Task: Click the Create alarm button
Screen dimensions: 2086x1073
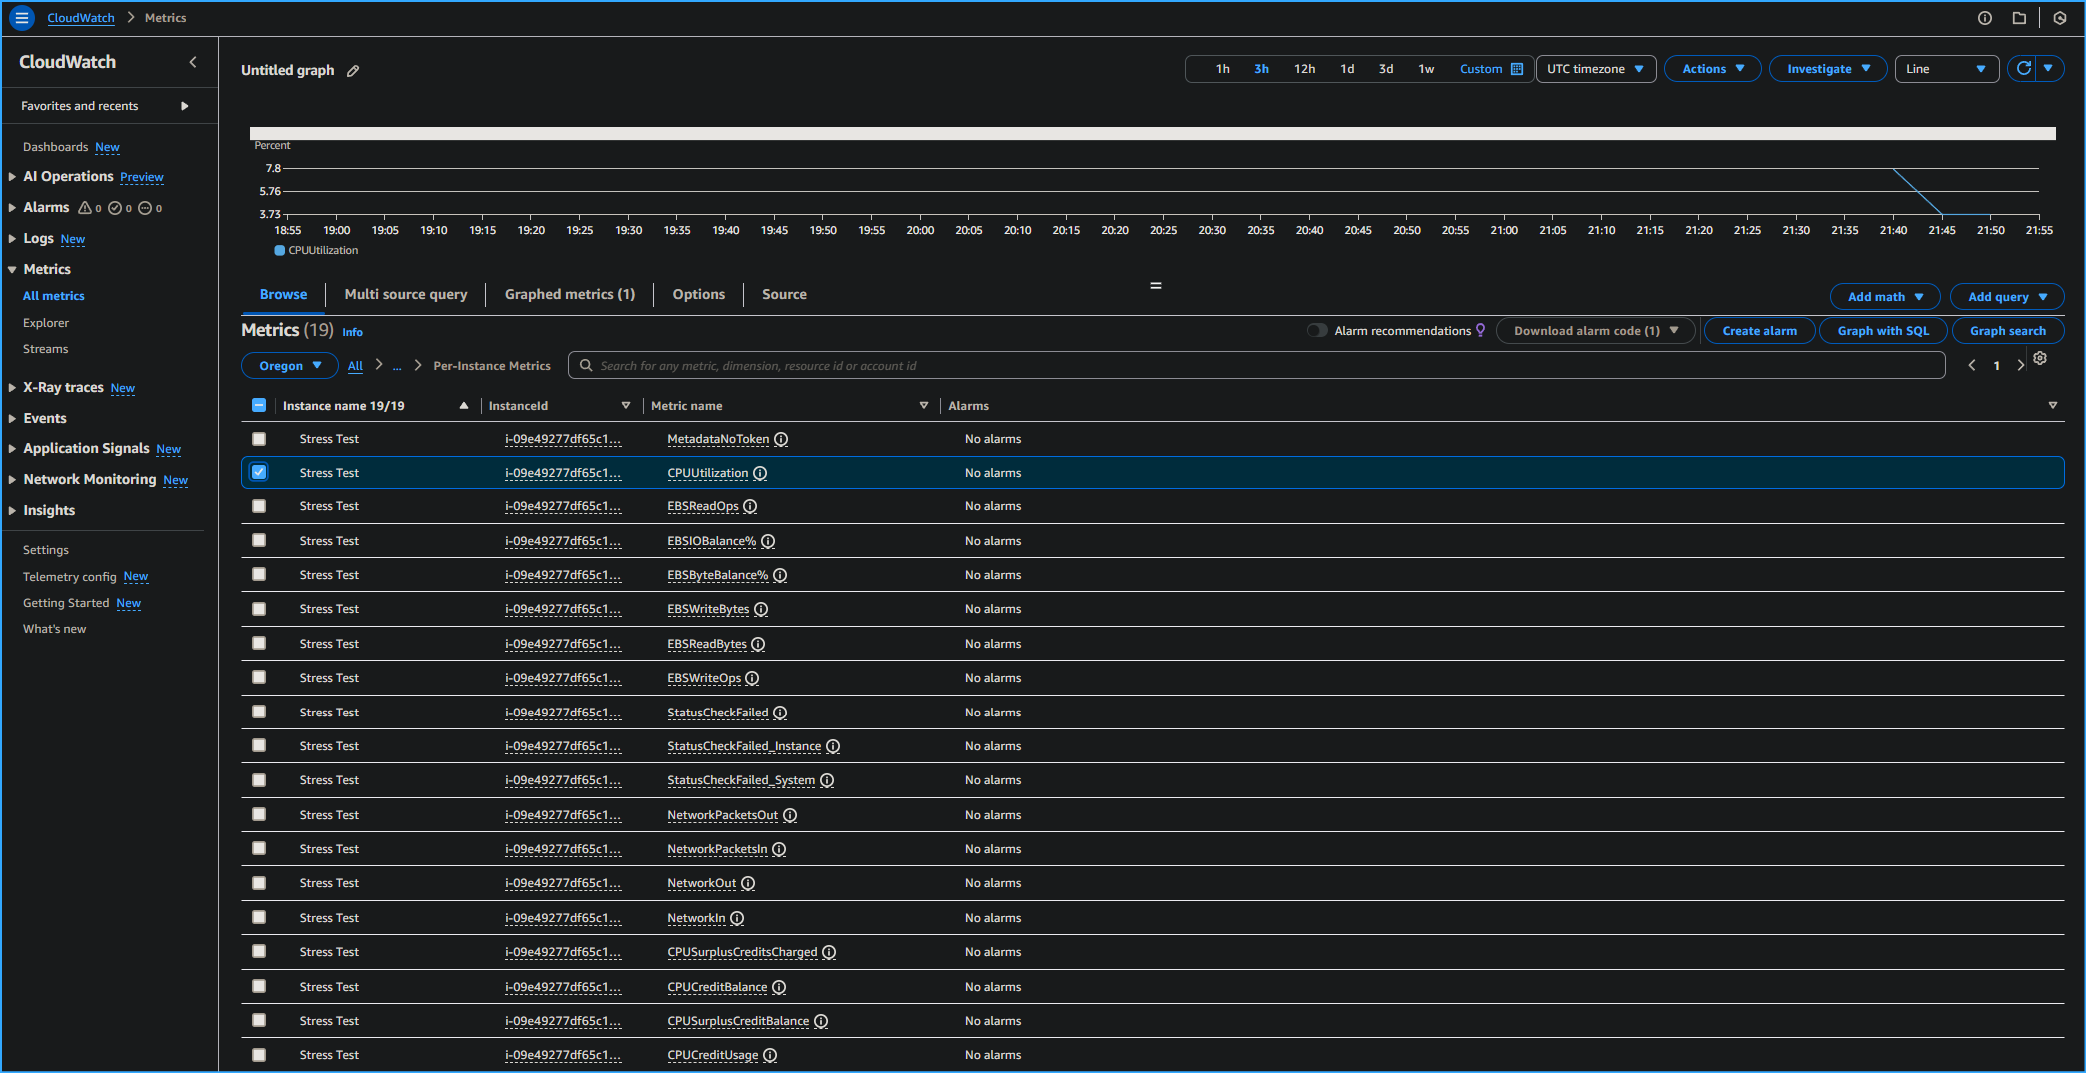Action: [1759, 330]
